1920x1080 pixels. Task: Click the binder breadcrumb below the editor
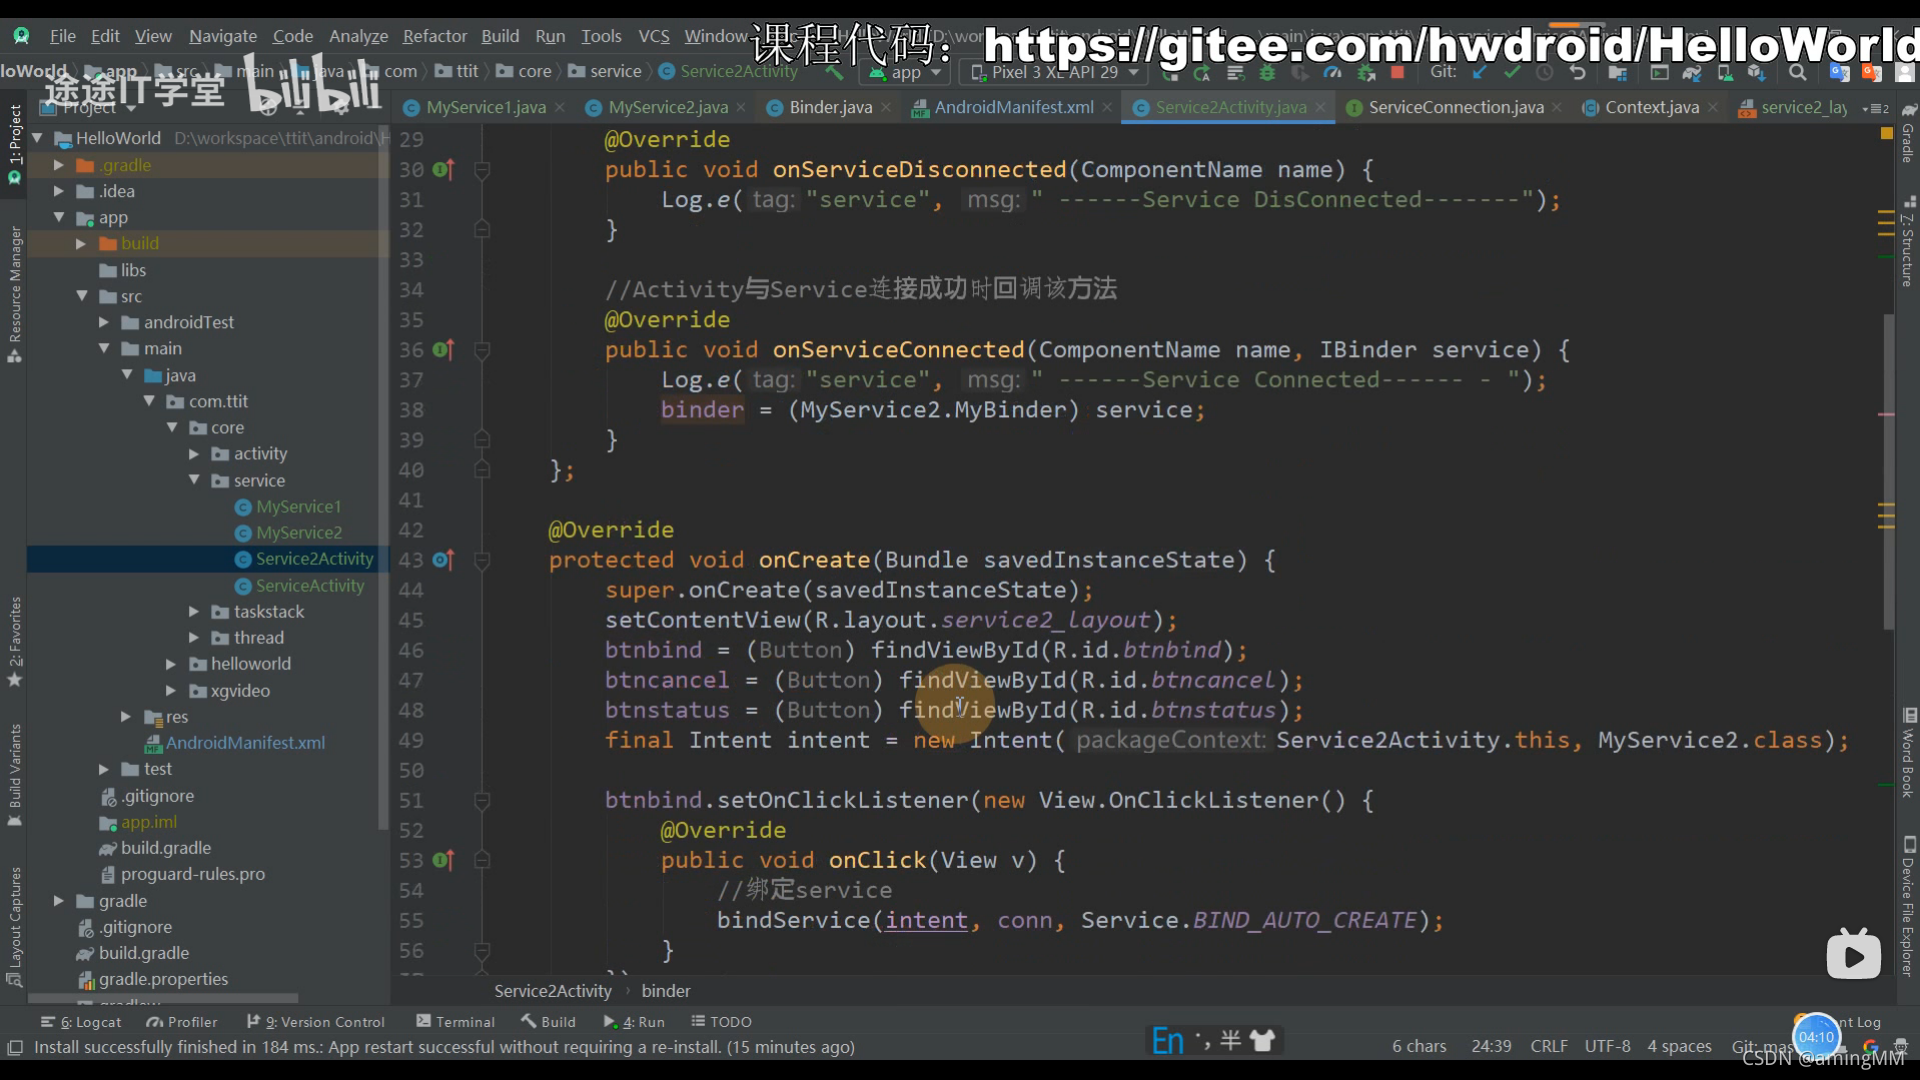point(666,990)
